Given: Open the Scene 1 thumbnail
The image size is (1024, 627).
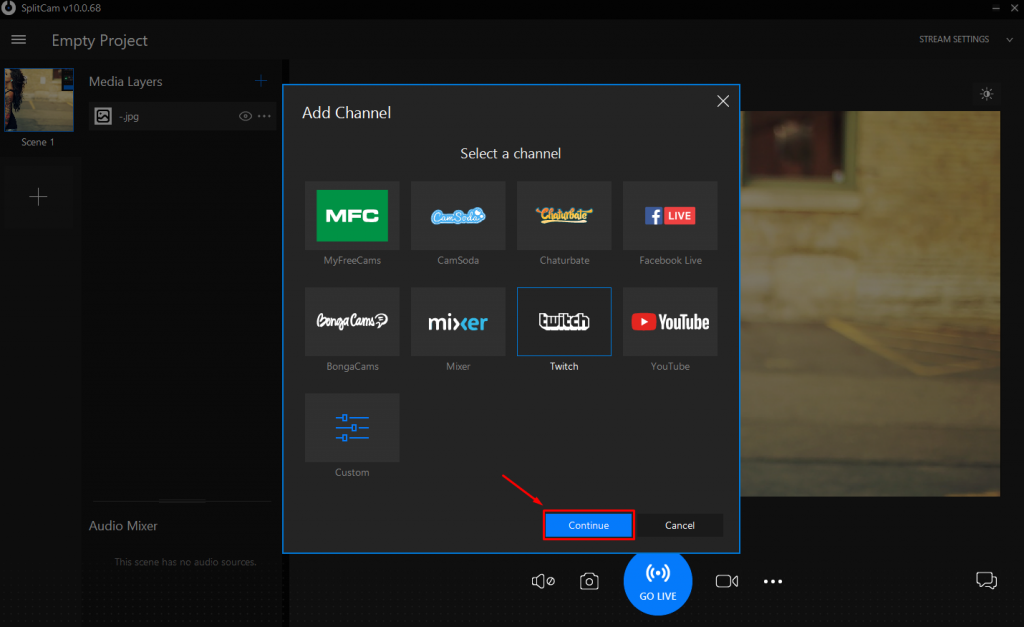Looking at the screenshot, I should (39, 100).
